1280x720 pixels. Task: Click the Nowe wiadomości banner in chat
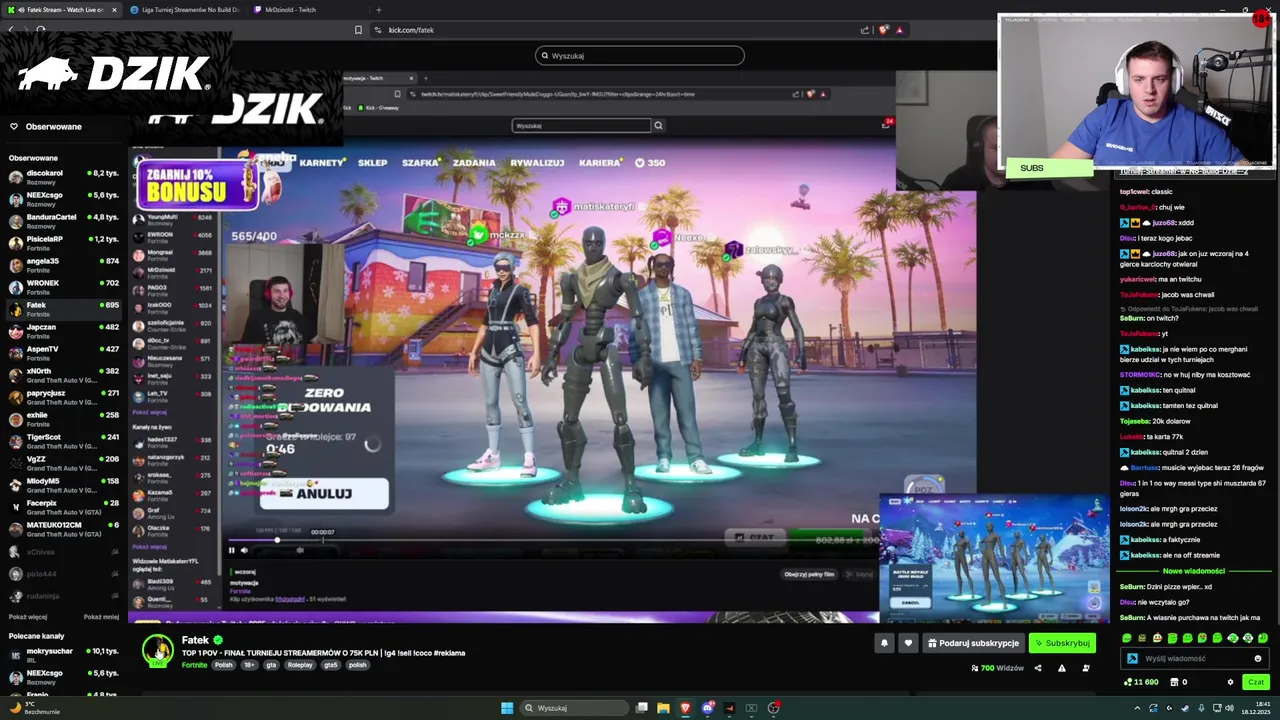point(1193,571)
